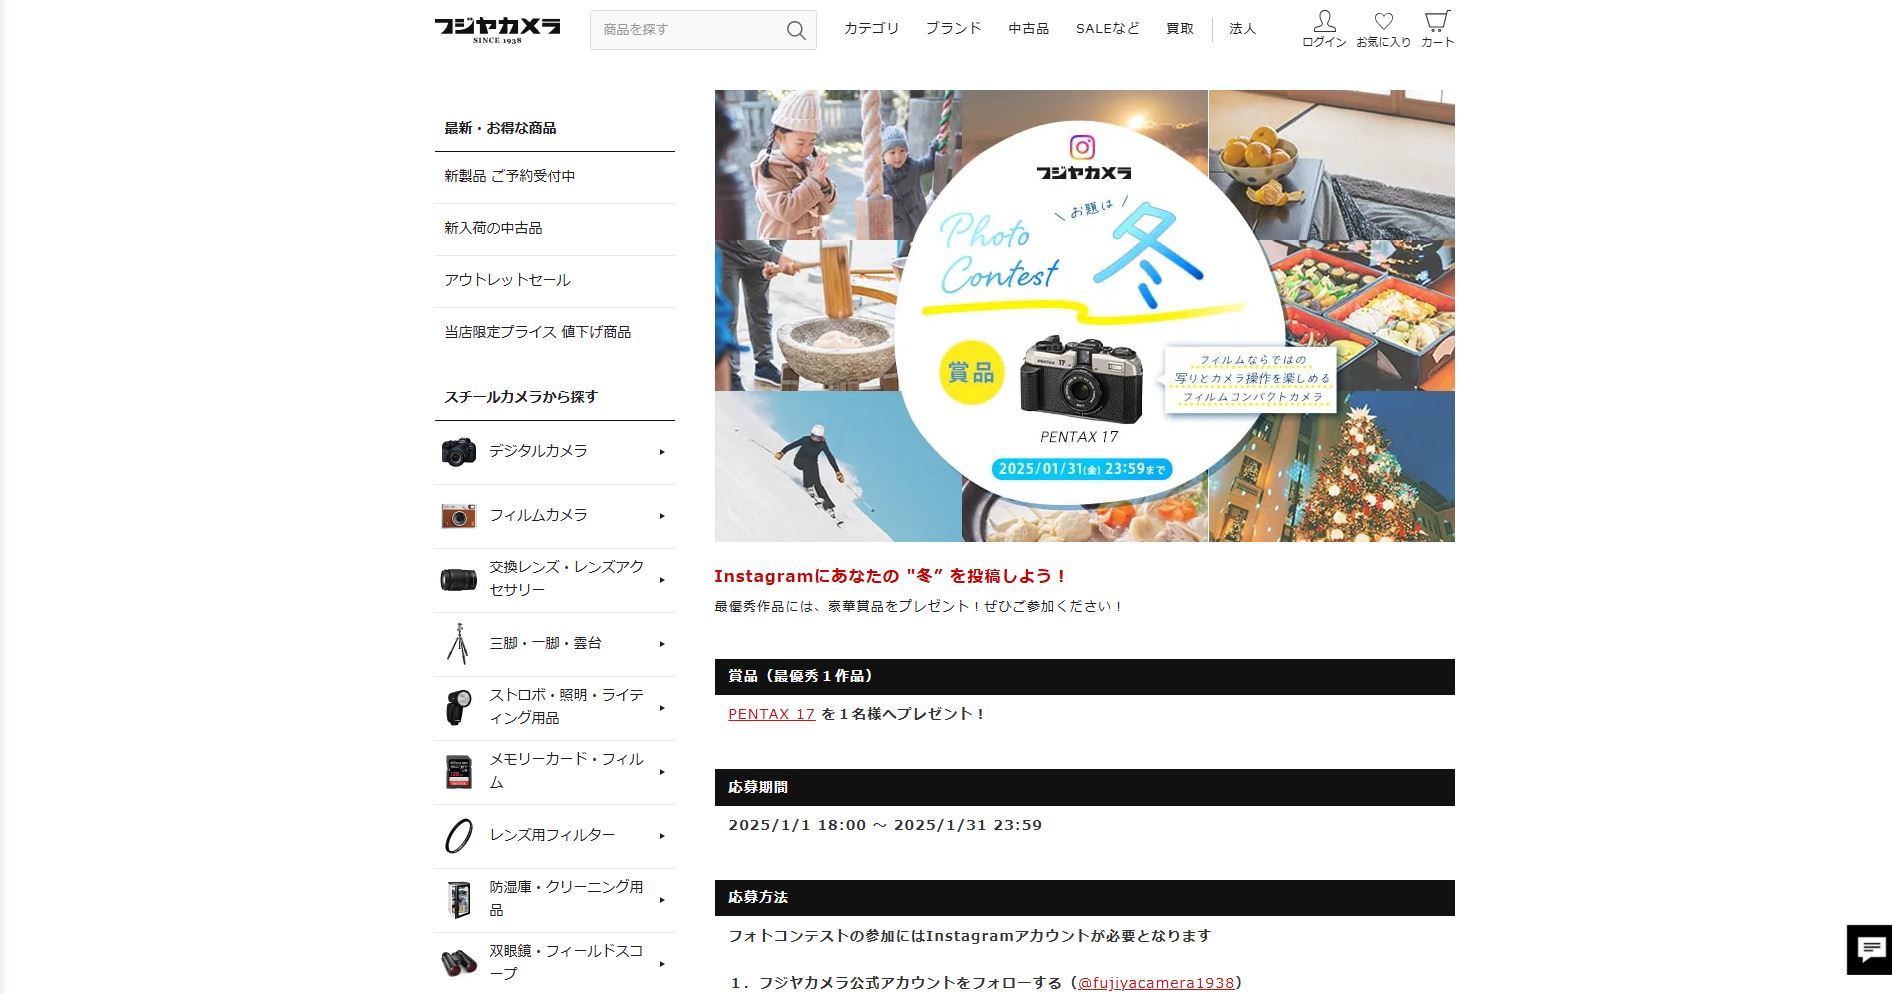The width and height of the screenshot is (1892, 994).
Task: Click the 賞品（最優秀１作品） header
Action: coord(1084,677)
